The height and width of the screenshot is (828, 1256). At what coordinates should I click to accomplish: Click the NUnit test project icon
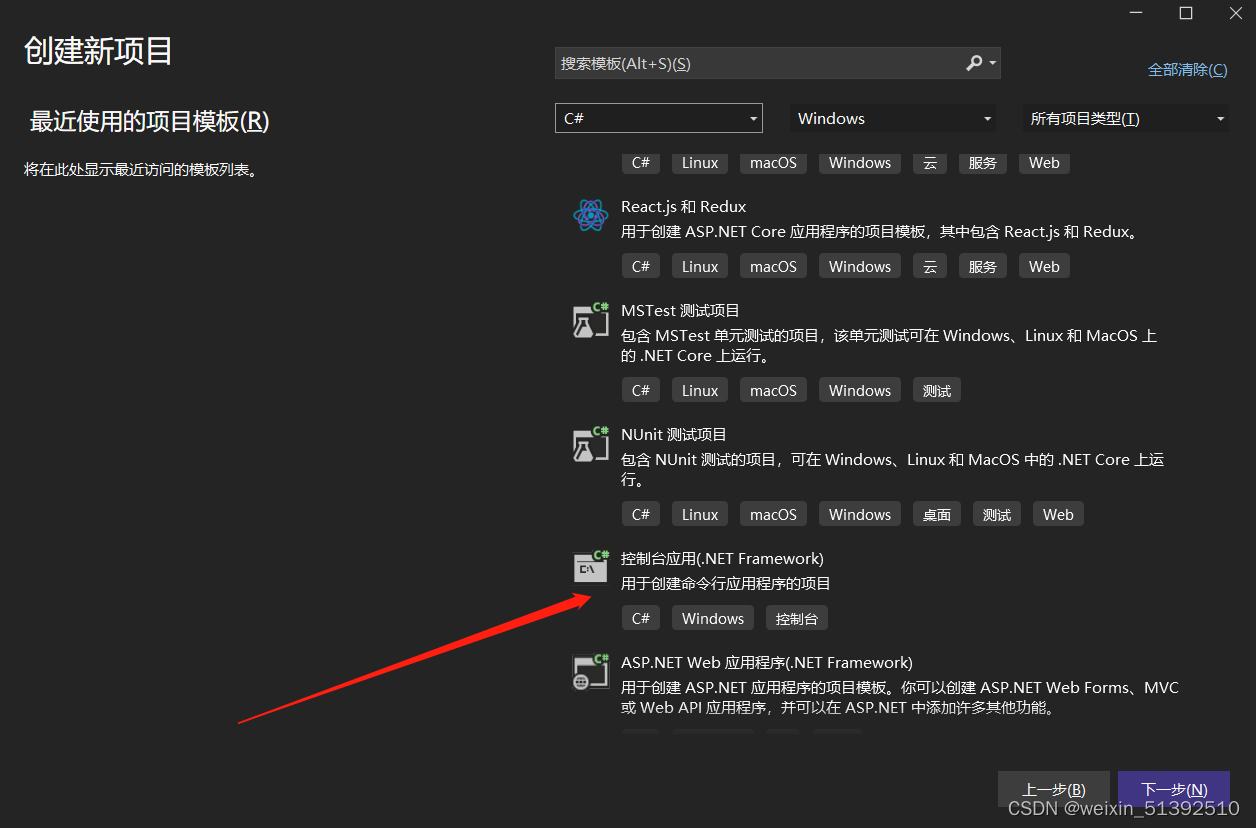pos(590,444)
